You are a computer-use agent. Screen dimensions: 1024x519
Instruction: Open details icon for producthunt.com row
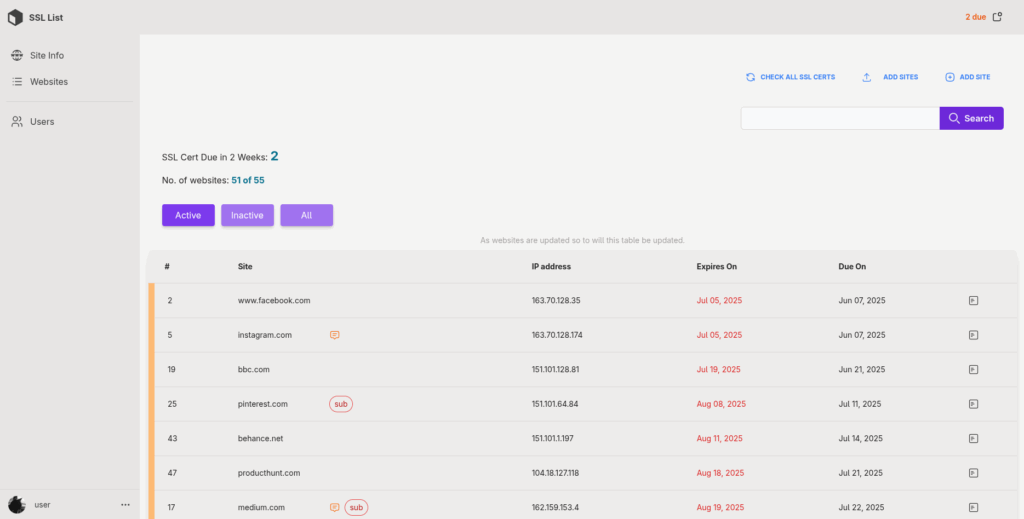point(973,472)
